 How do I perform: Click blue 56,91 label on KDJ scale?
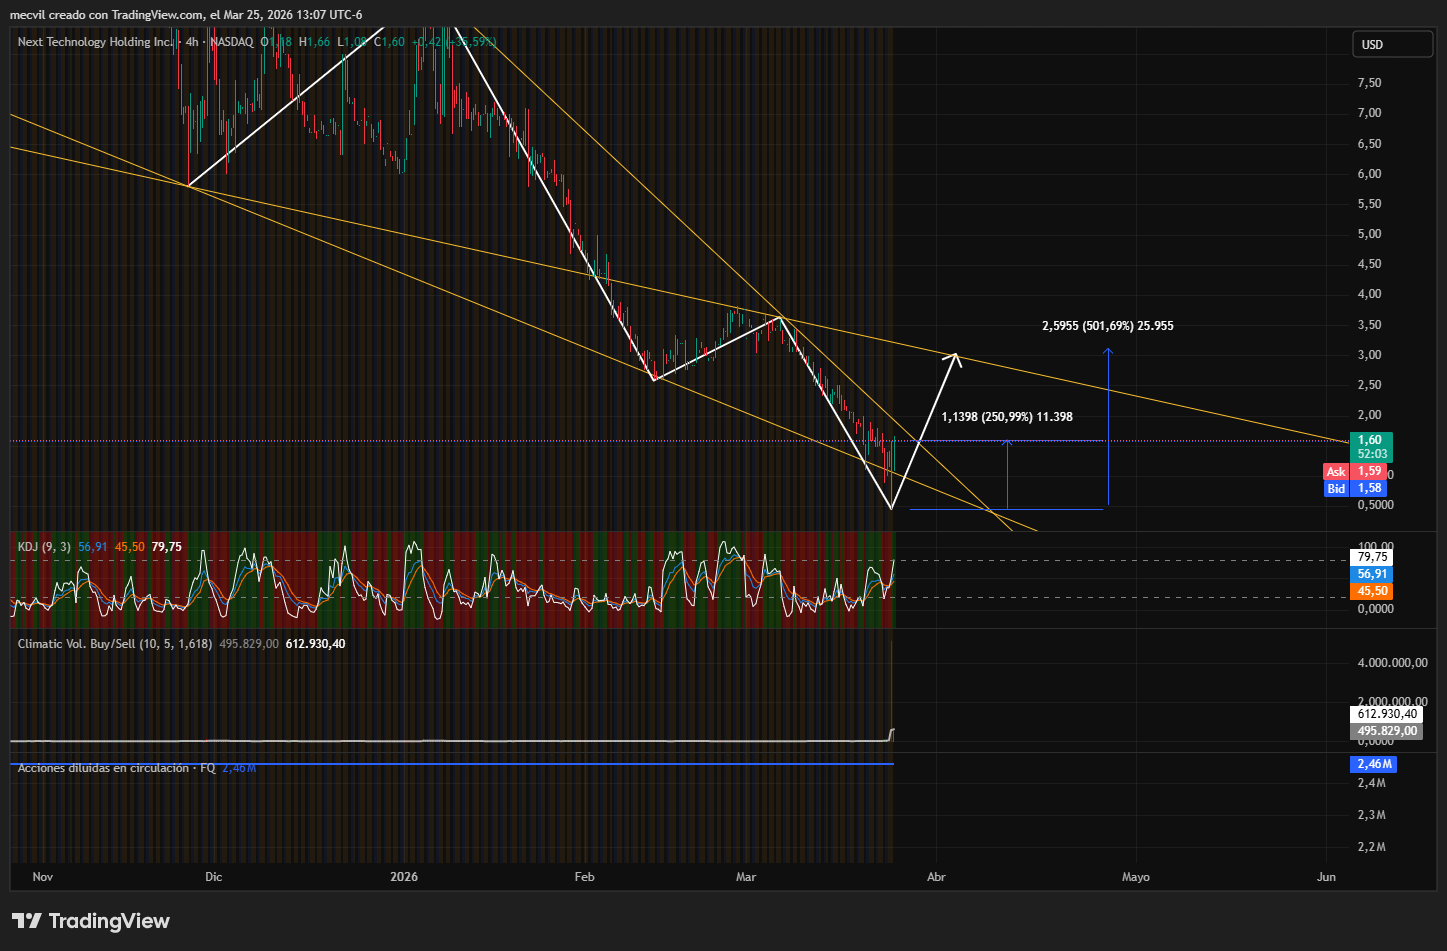coord(1372,574)
